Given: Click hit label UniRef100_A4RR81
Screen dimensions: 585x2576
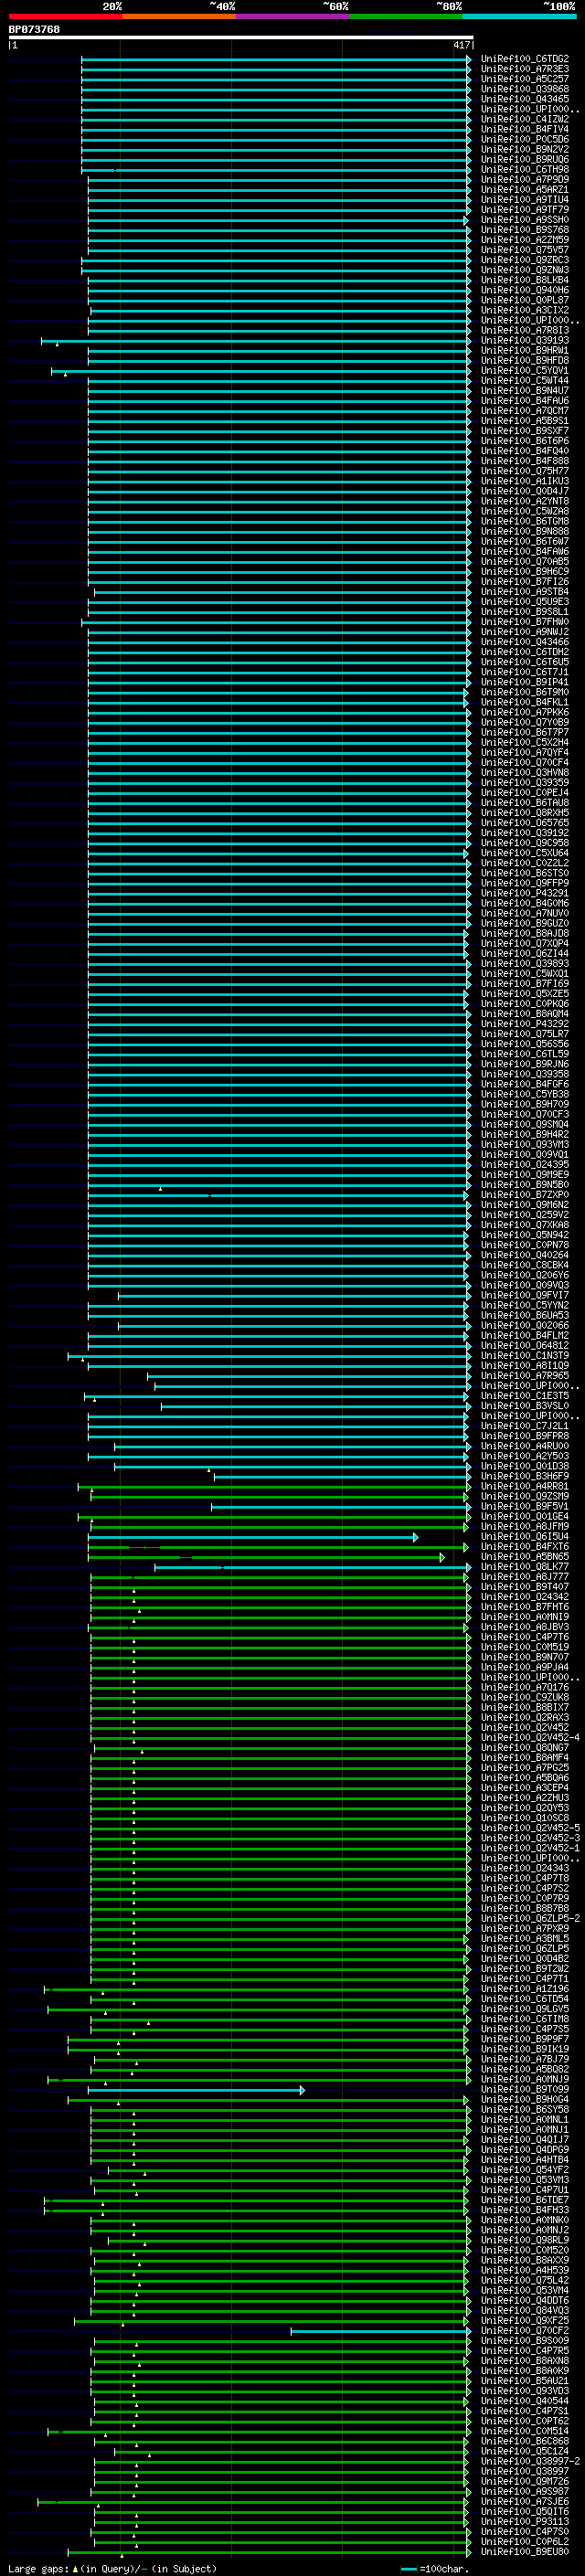Looking at the screenshot, I should pyautogui.click(x=524, y=1486).
